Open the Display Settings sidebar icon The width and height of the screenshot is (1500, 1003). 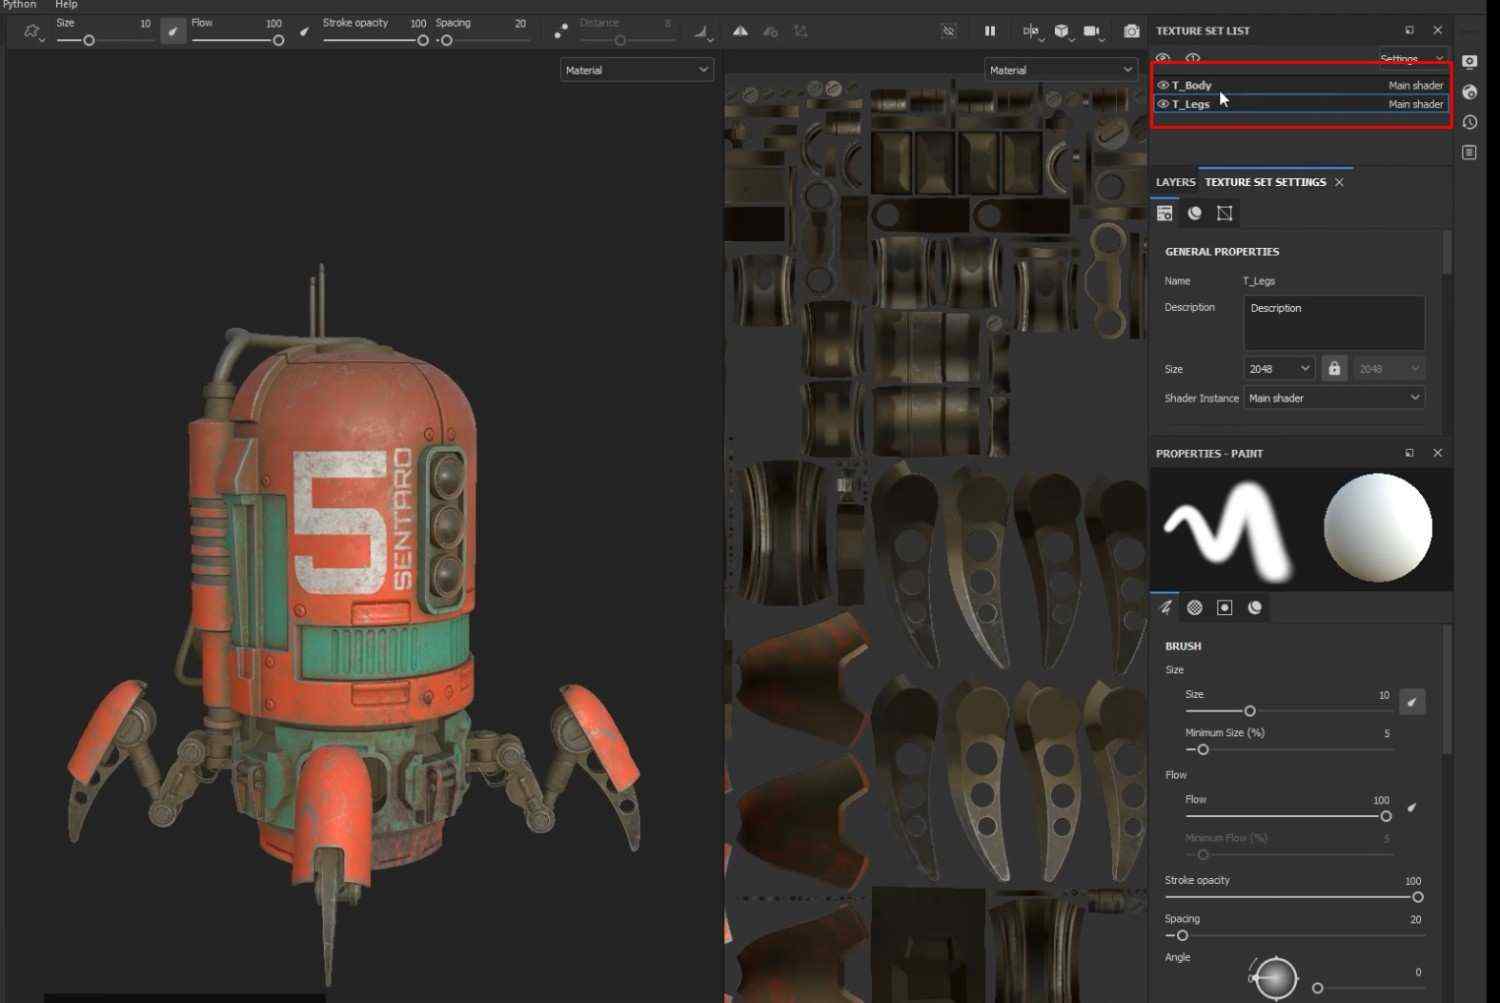1469,62
